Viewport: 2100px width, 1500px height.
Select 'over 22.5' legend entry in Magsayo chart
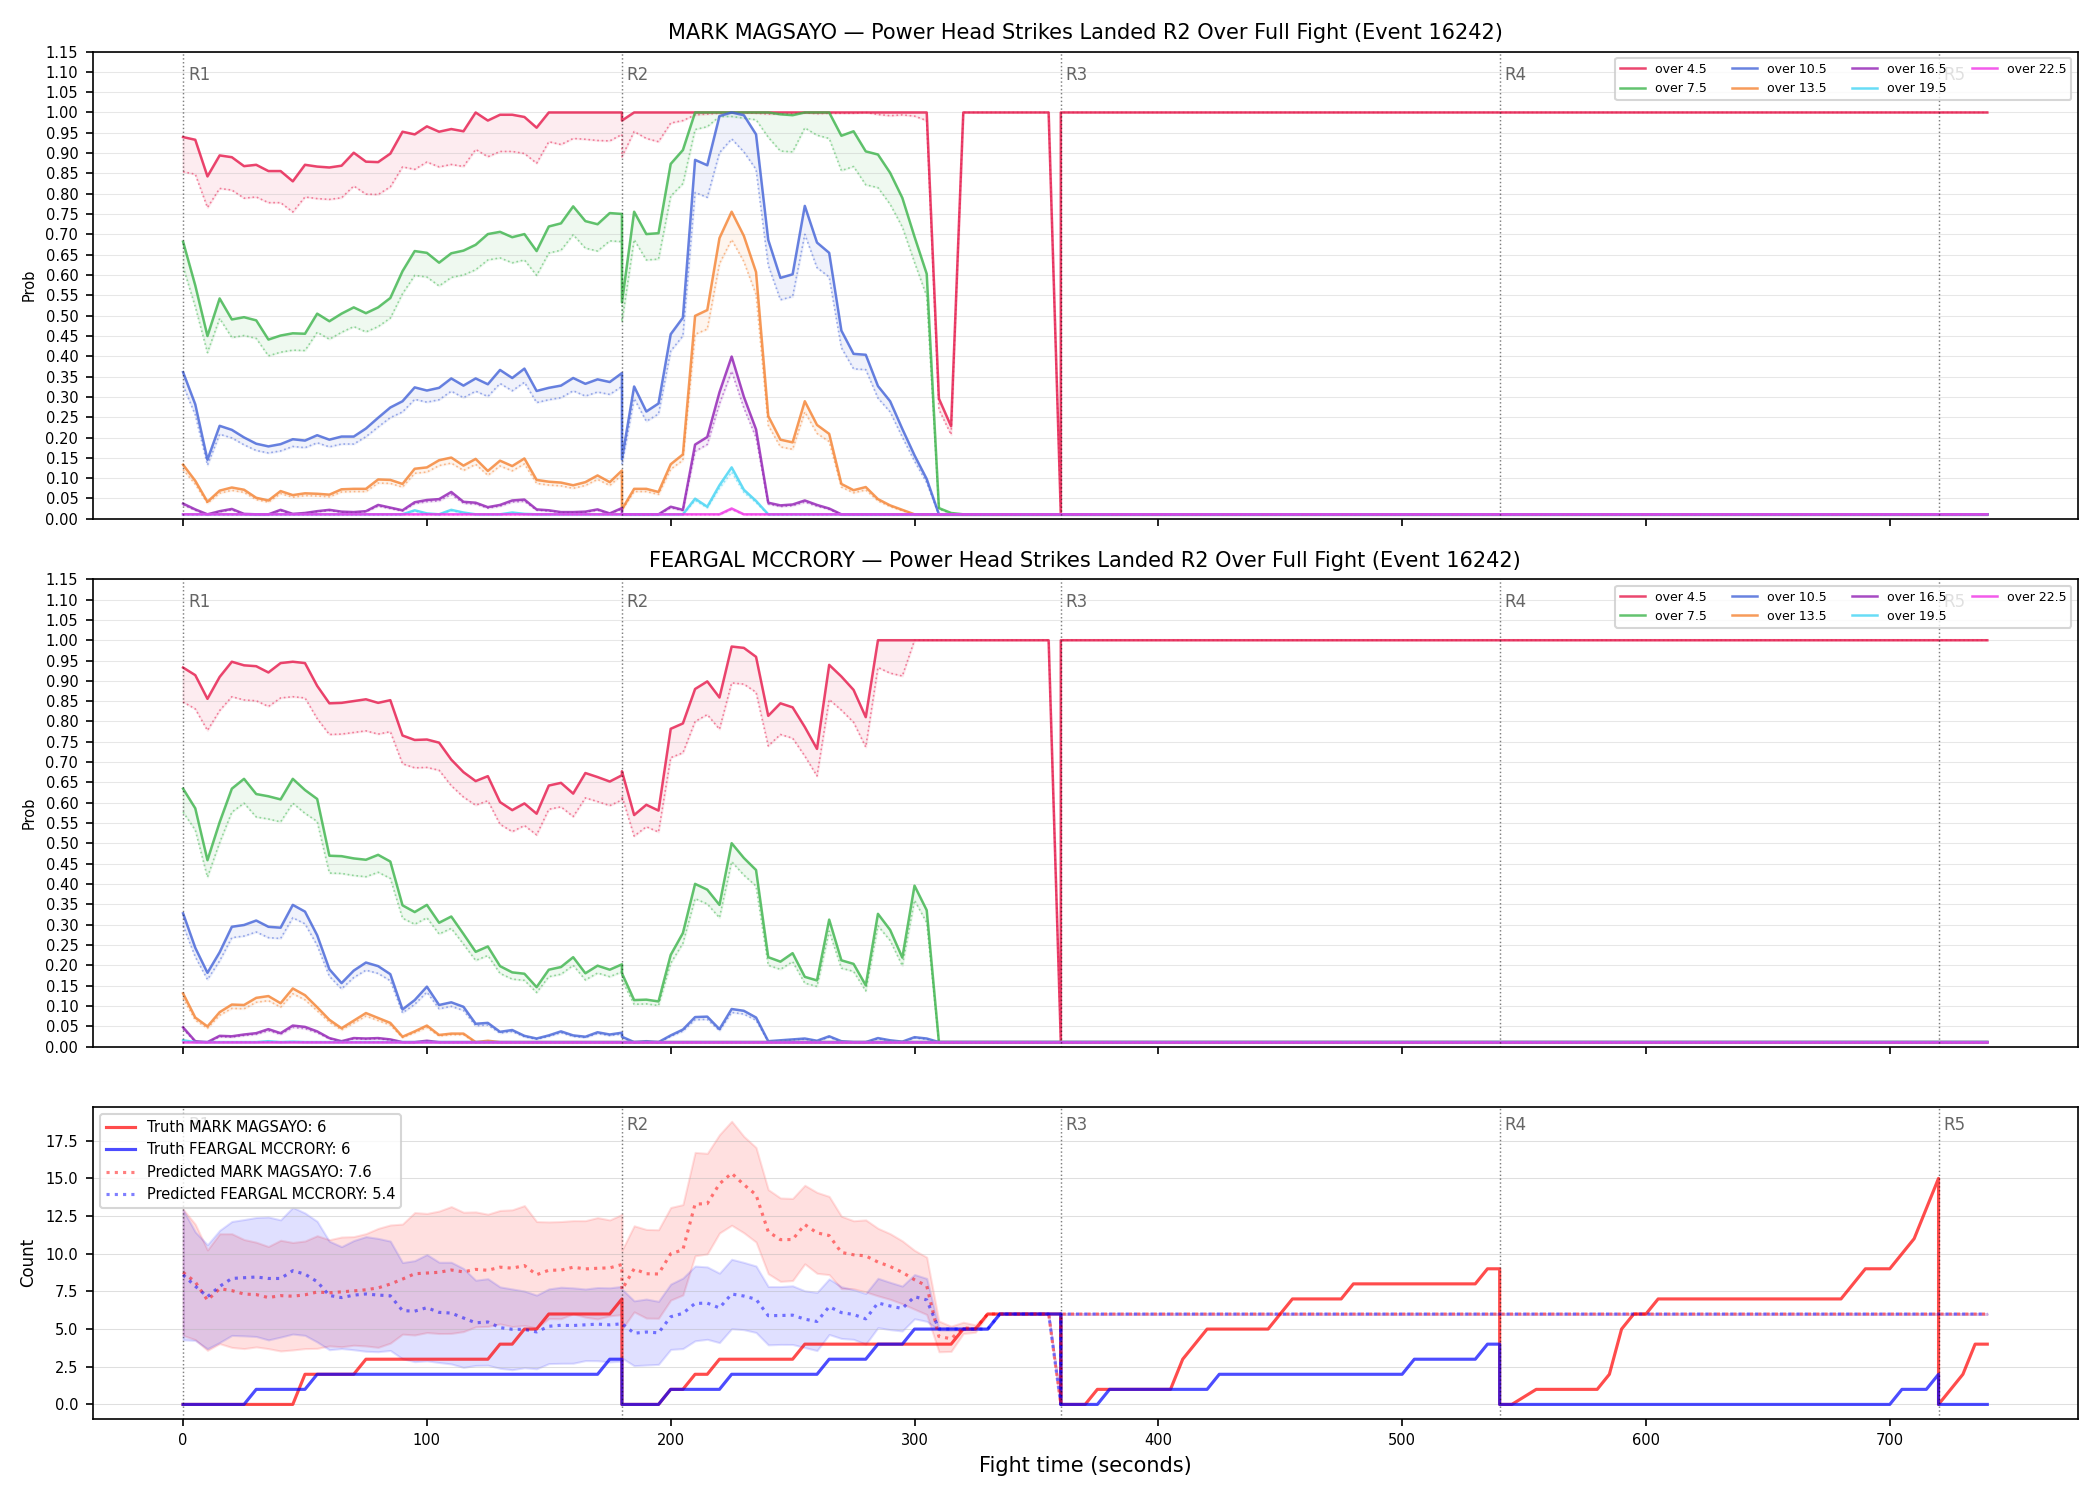pyautogui.click(x=2019, y=69)
